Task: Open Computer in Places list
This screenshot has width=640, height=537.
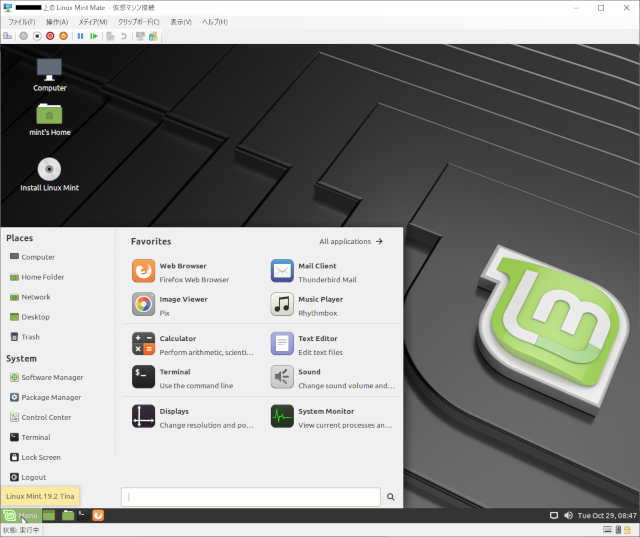Action: [x=32, y=257]
